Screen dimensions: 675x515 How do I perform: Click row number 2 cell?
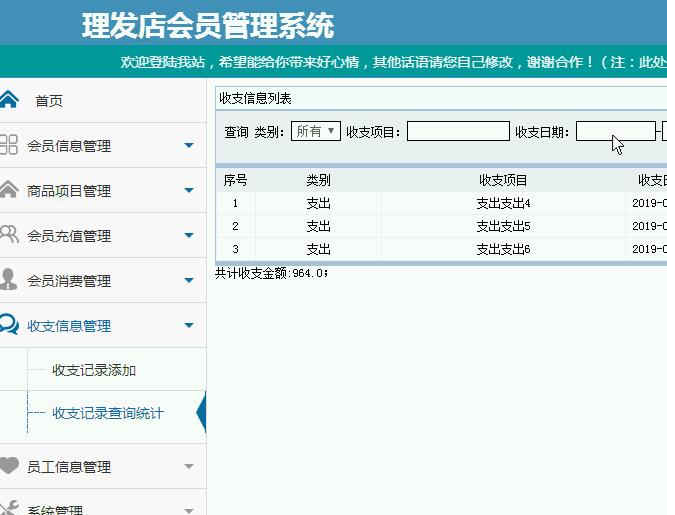pos(235,226)
